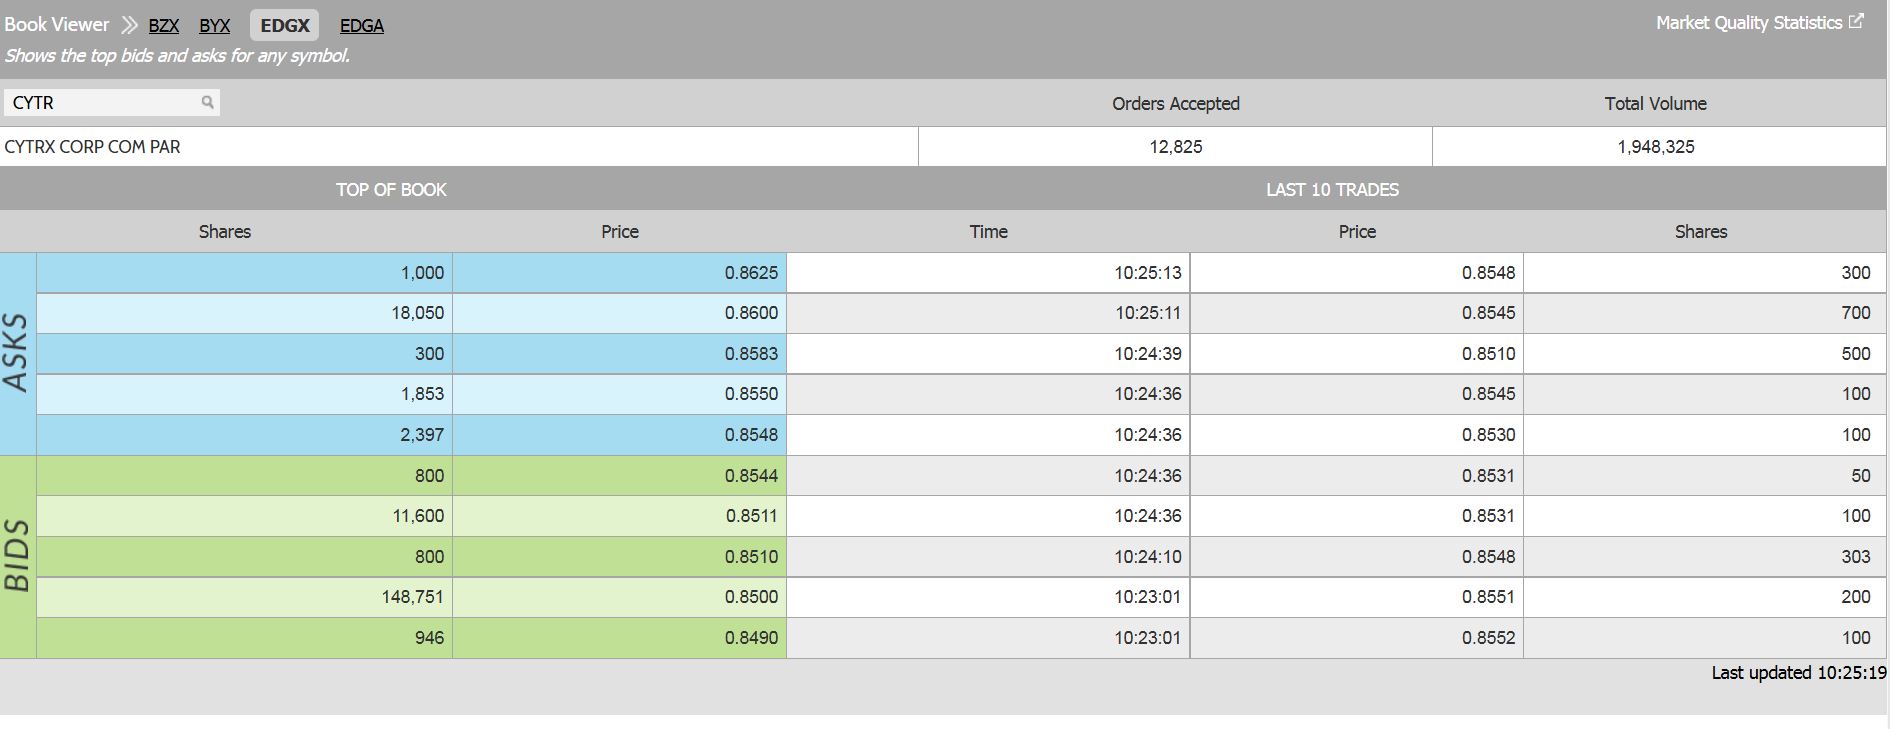Click the TOP OF BOOK section header

[x=391, y=189]
